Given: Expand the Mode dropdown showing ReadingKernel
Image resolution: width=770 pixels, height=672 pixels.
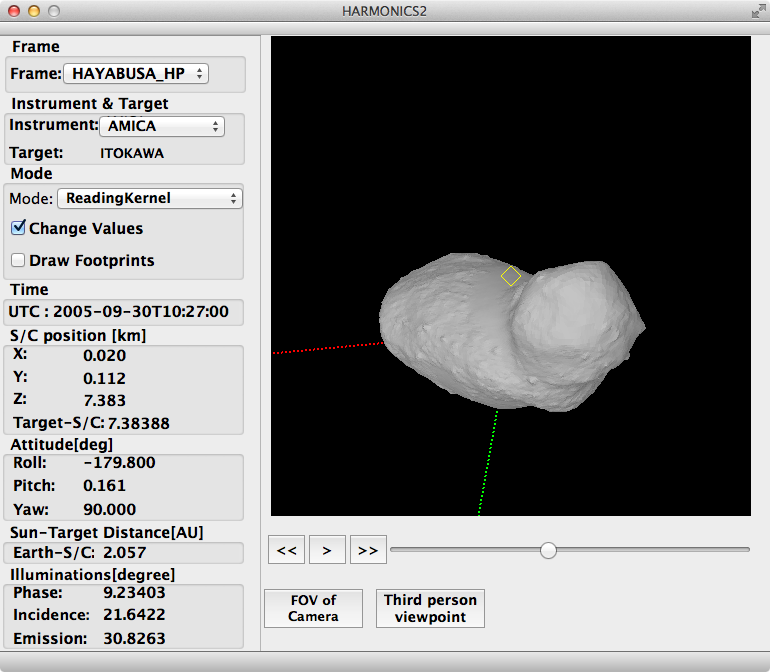Looking at the screenshot, I should tap(149, 198).
